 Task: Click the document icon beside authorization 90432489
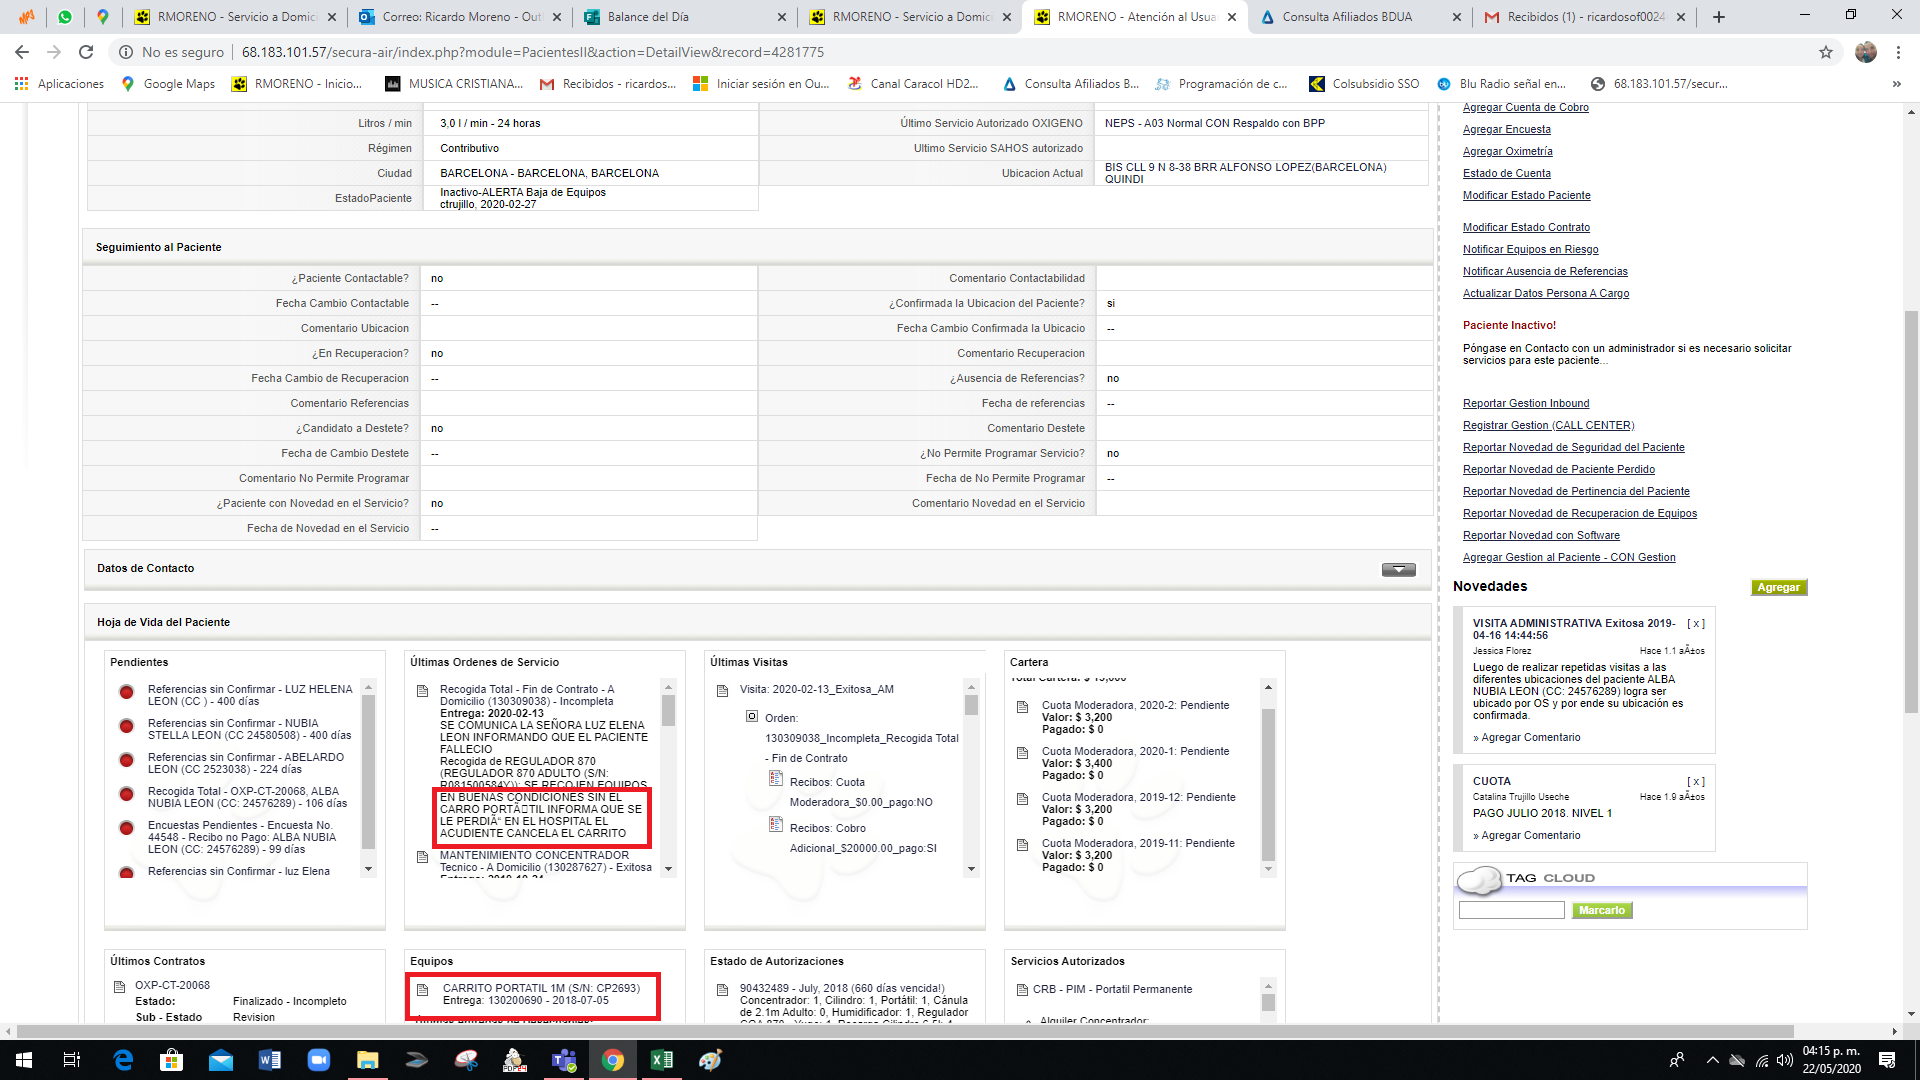(x=722, y=990)
